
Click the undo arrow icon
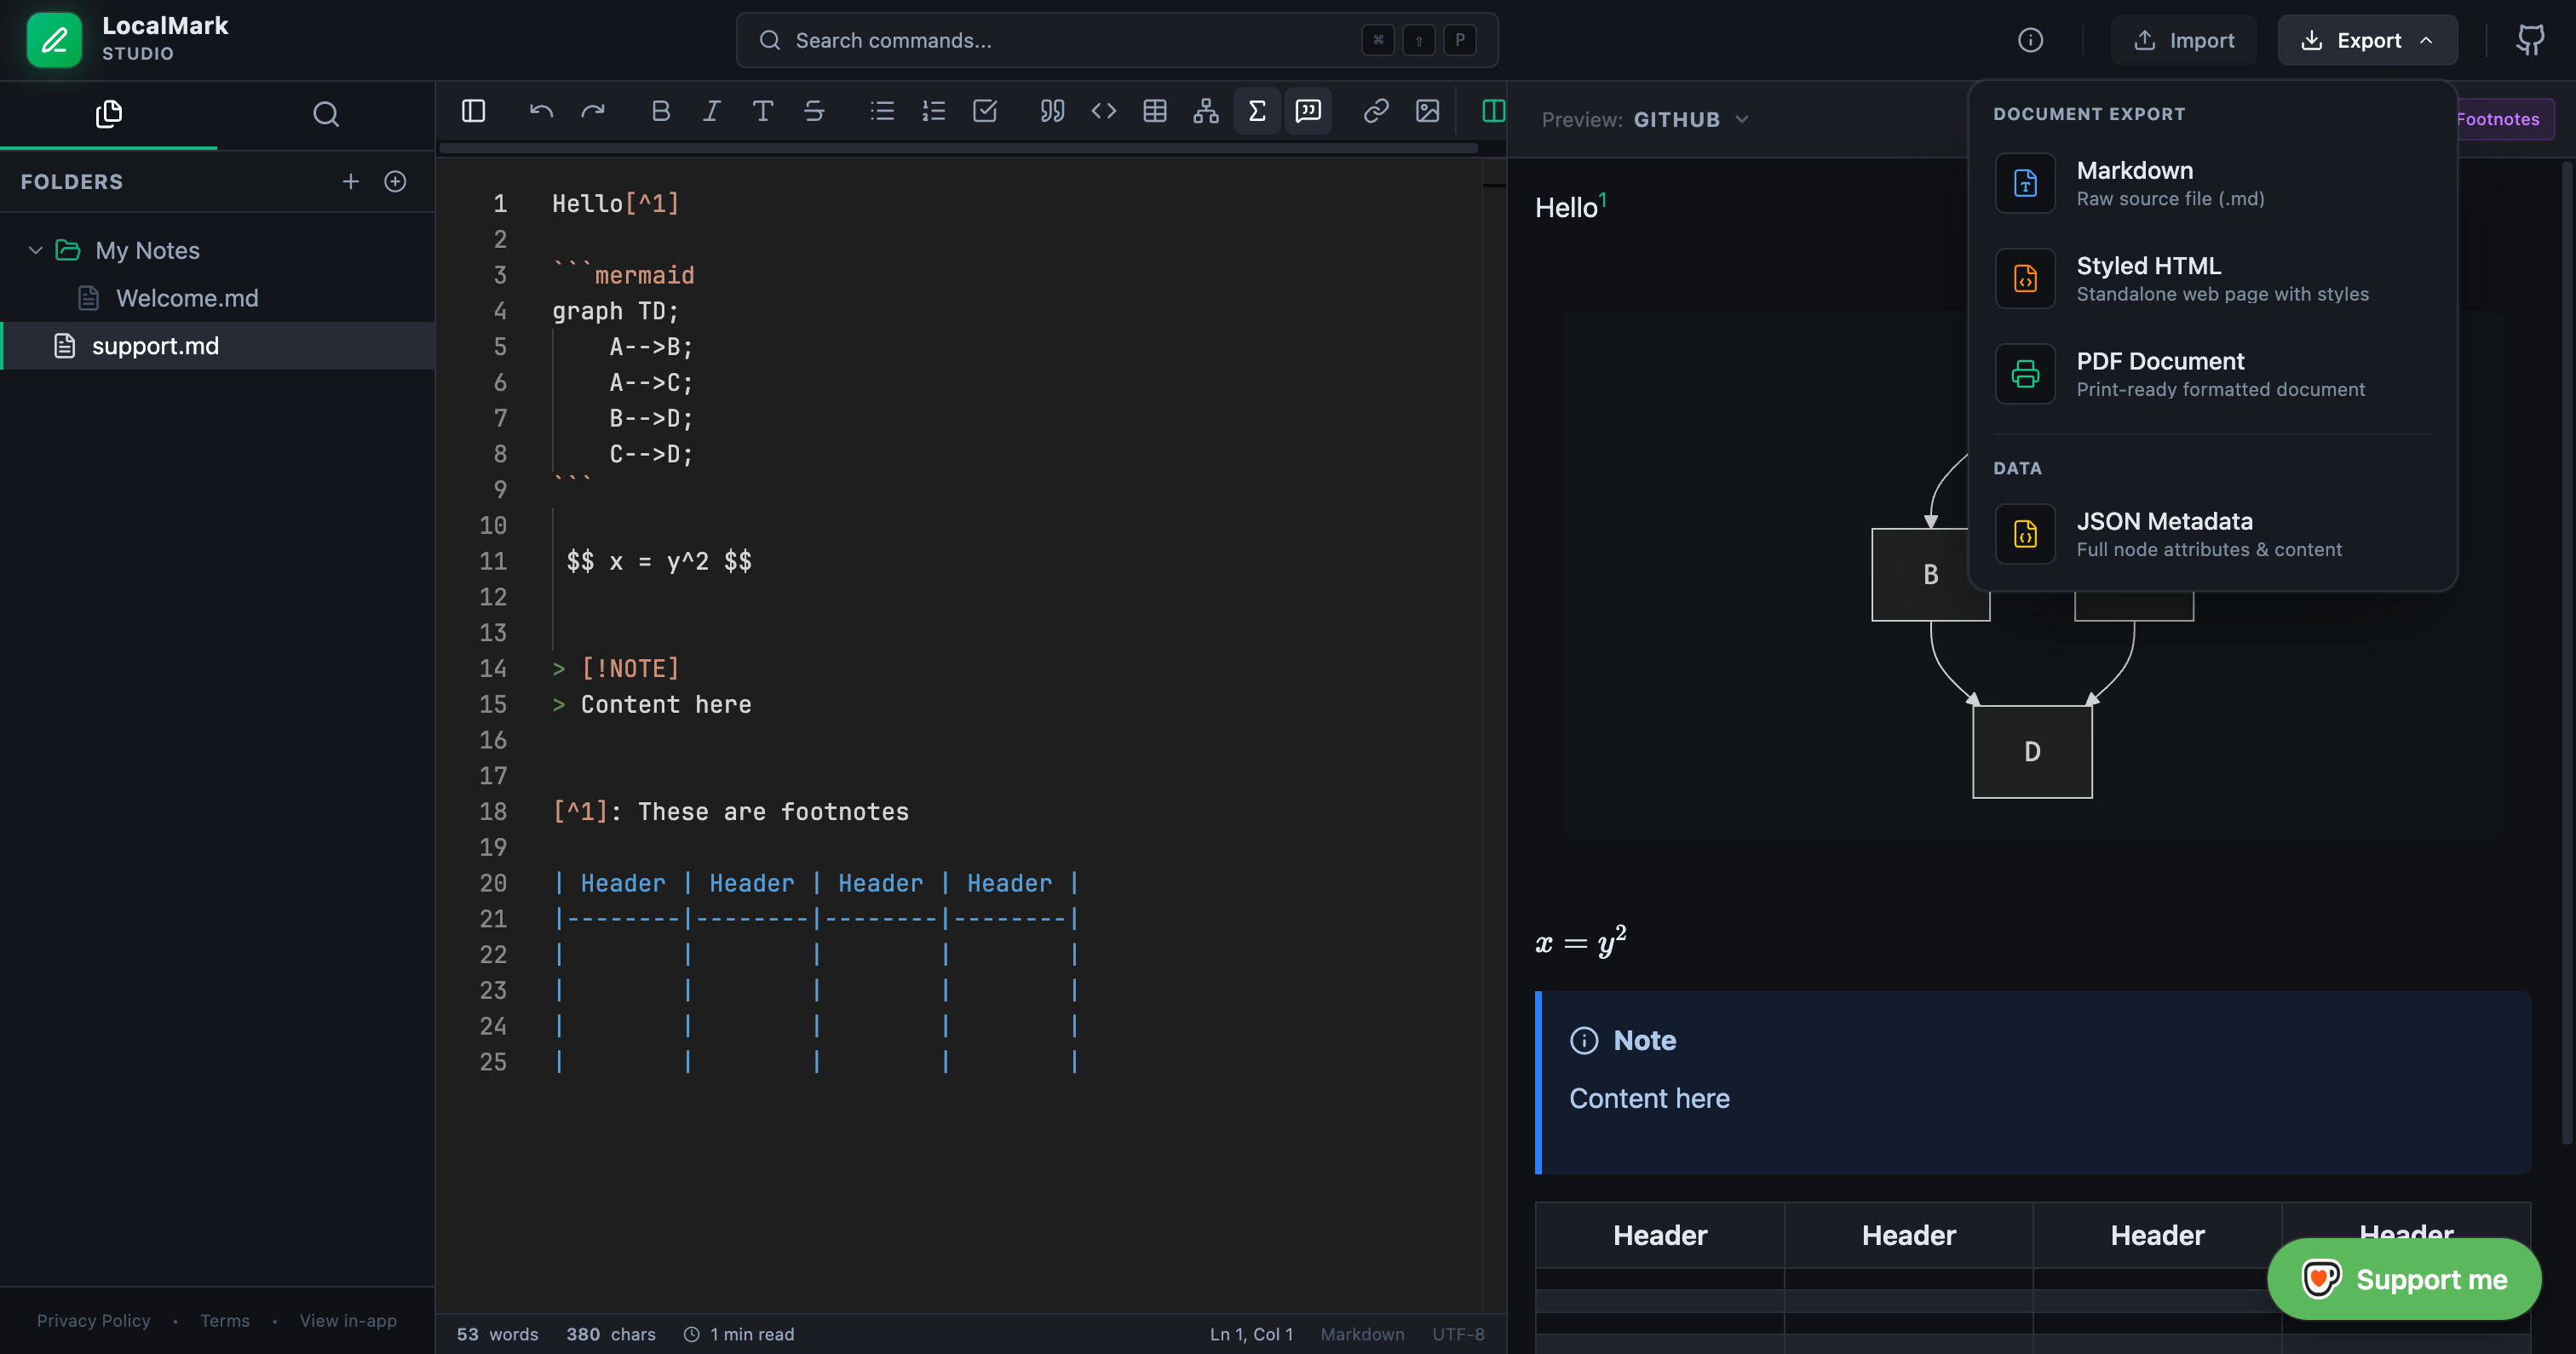[541, 111]
